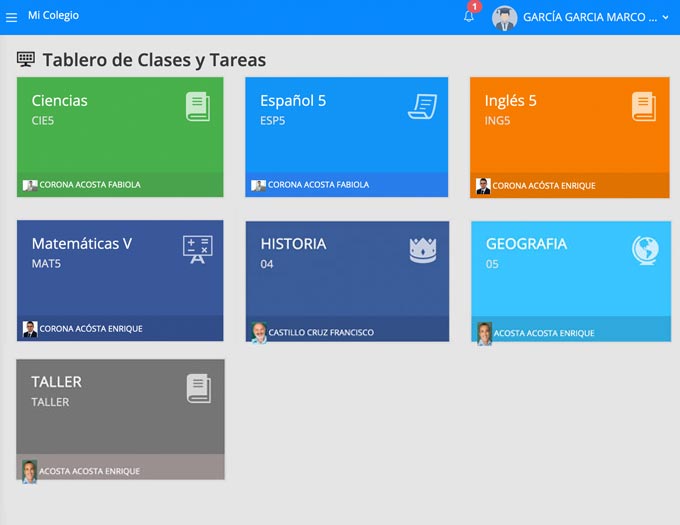Open the HISTORIA class title
The width and height of the screenshot is (680, 525).
pos(294,244)
